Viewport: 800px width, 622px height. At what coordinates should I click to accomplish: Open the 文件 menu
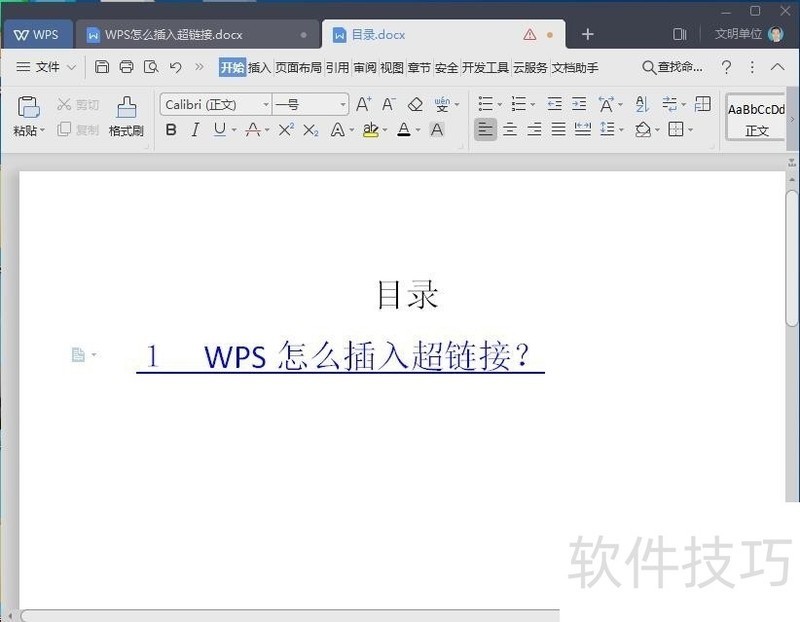pyautogui.click(x=48, y=67)
